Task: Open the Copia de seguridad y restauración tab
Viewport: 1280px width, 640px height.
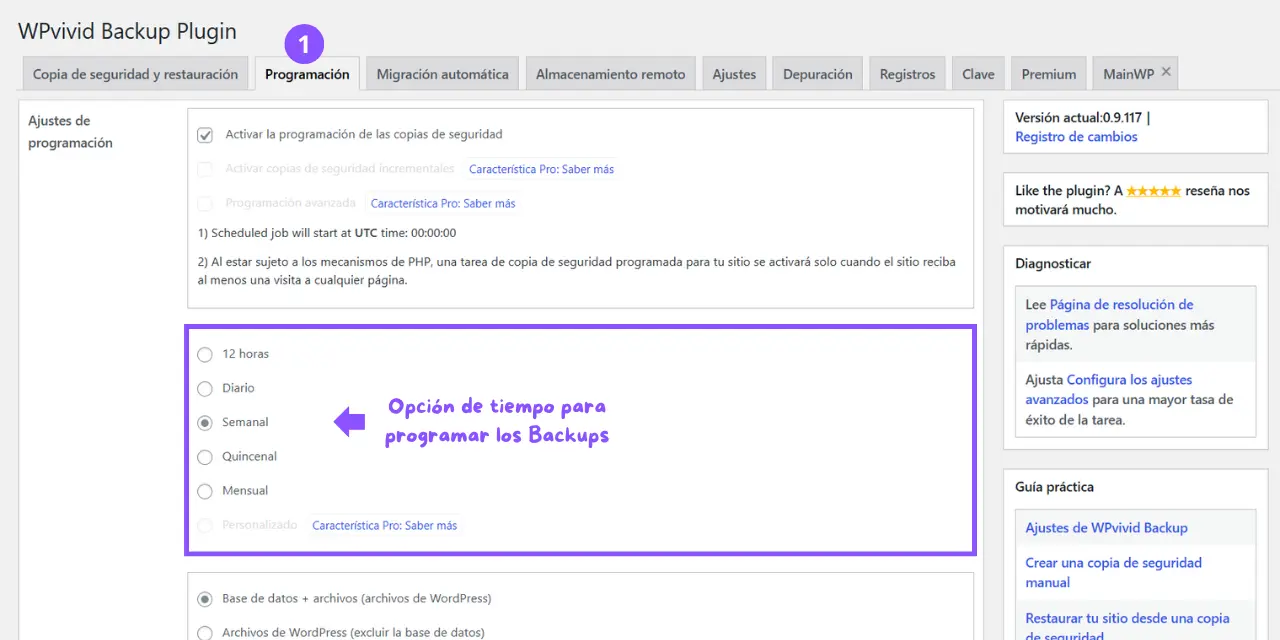Action: pos(135,74)
